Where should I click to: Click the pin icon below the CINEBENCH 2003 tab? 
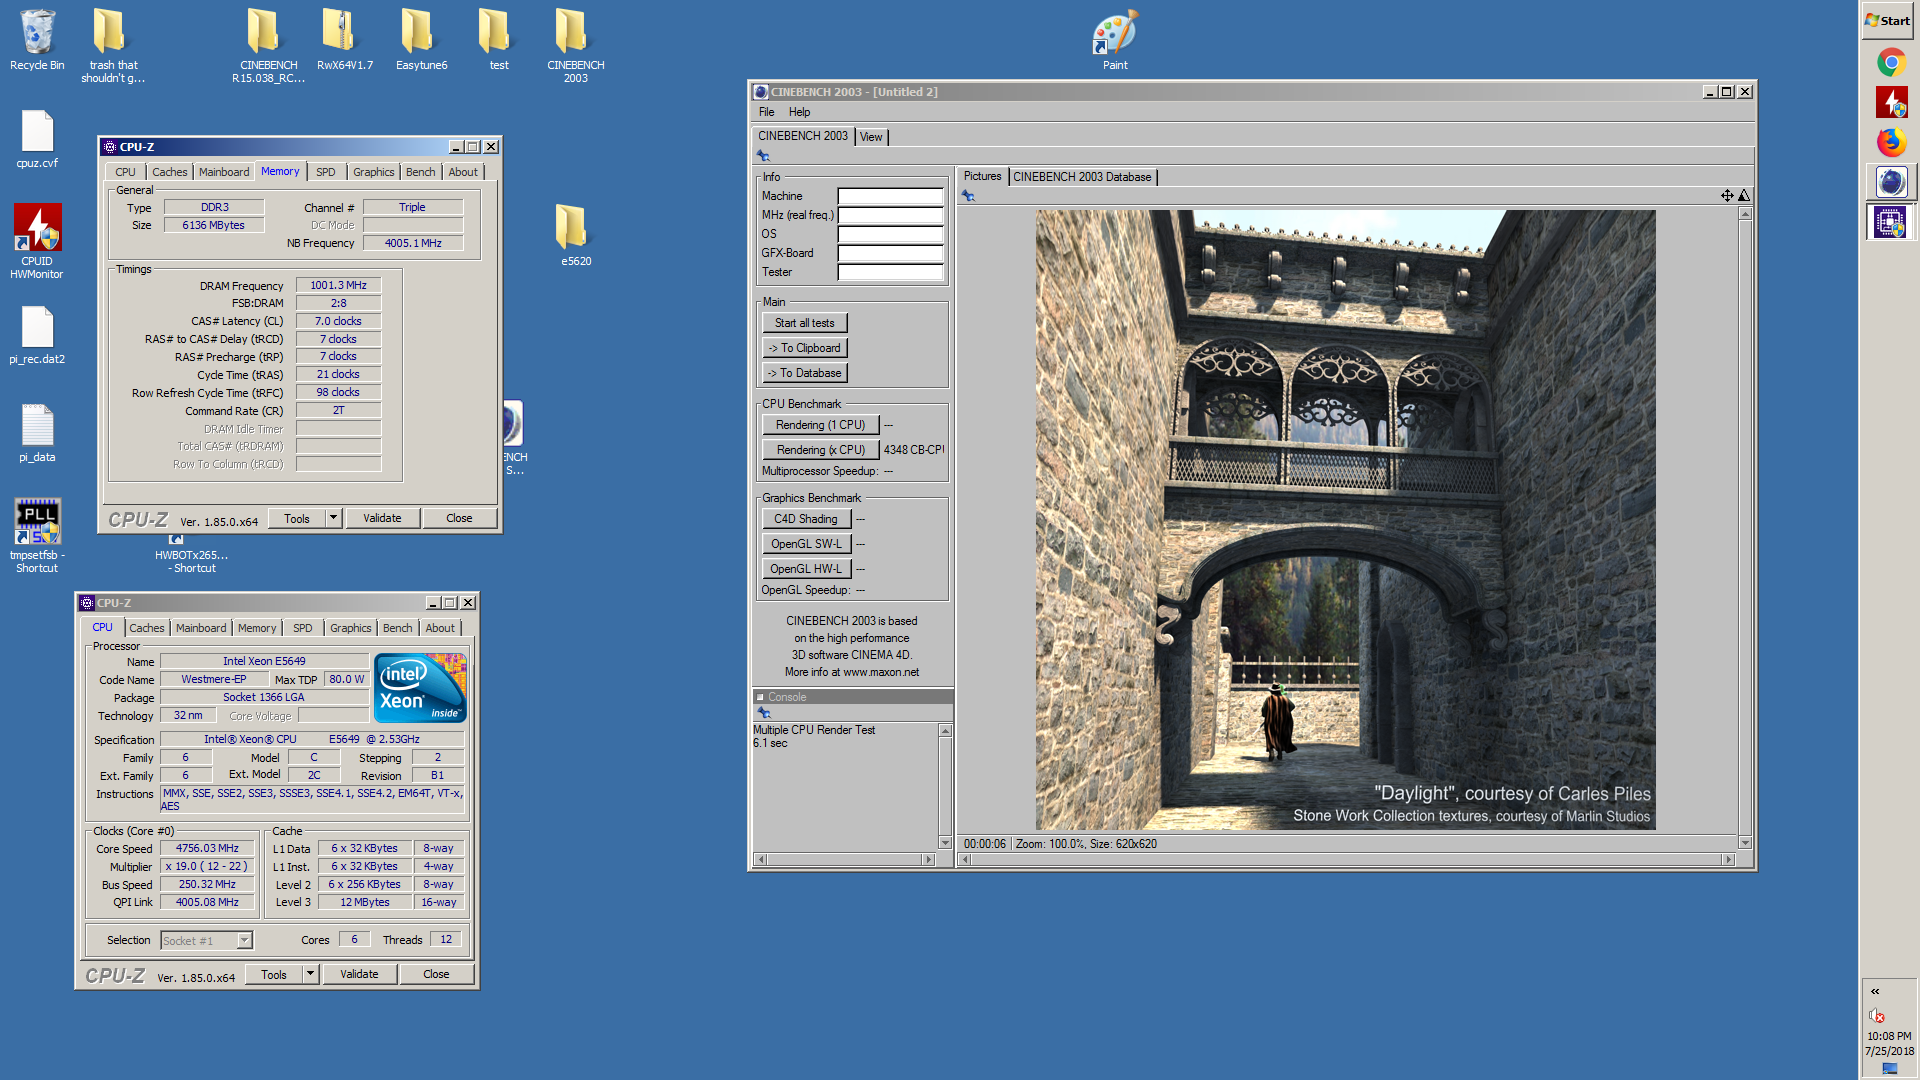(763, 156)
